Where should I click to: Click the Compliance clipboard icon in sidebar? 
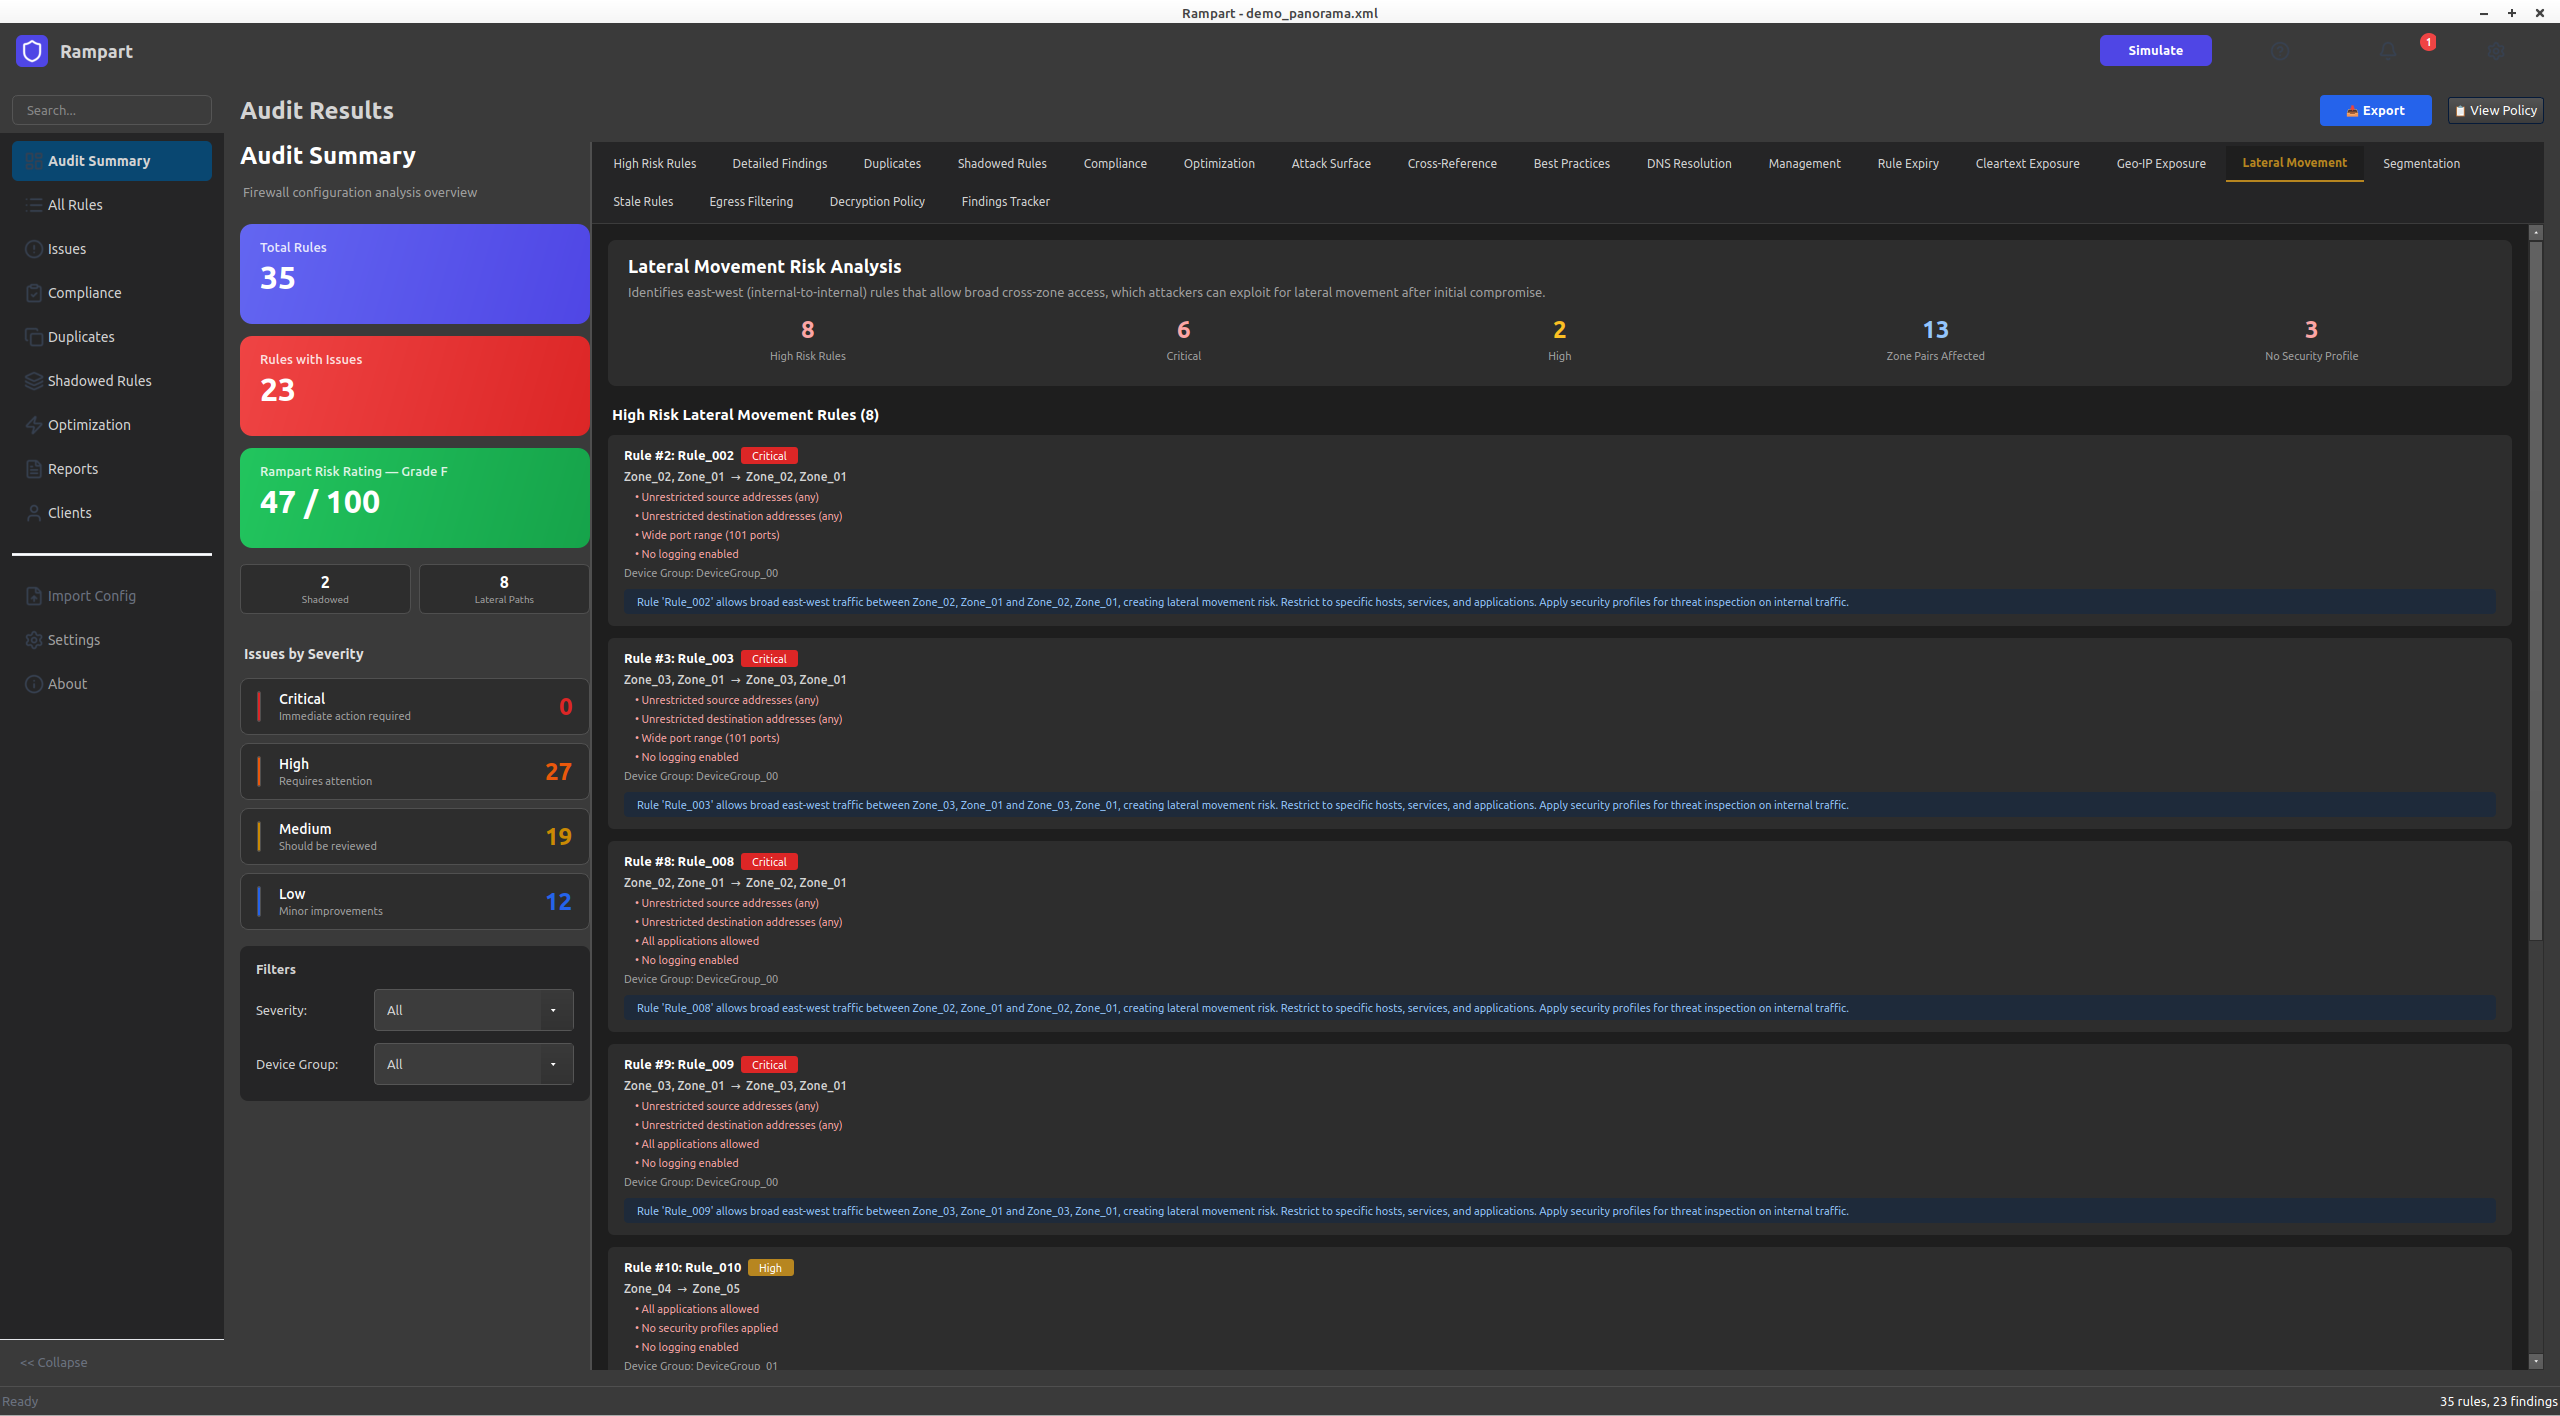pos(34,293)
